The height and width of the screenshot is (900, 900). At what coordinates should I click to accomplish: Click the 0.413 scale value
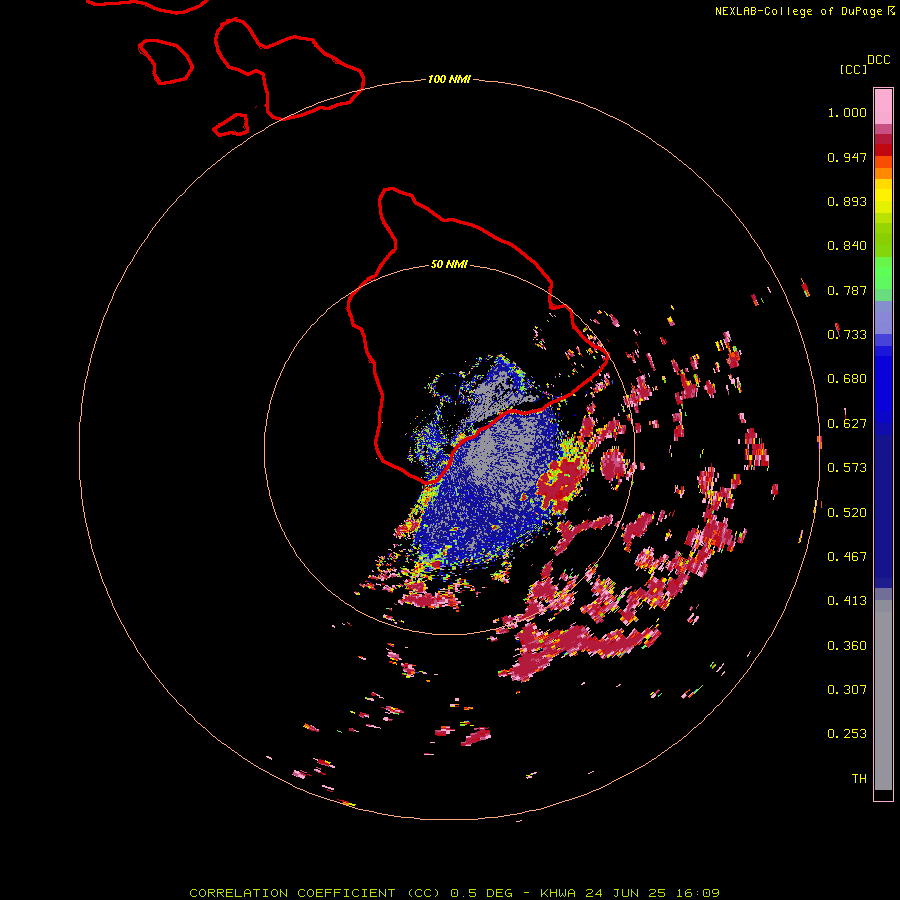pyautogui.click(x=847, y=601)
